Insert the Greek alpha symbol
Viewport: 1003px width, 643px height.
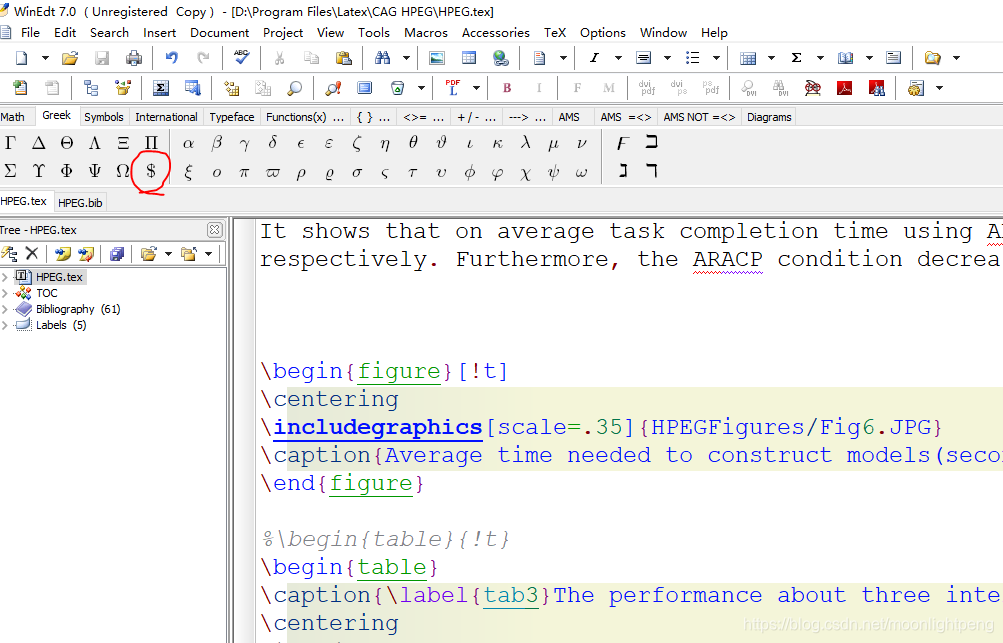click(188, 143)
